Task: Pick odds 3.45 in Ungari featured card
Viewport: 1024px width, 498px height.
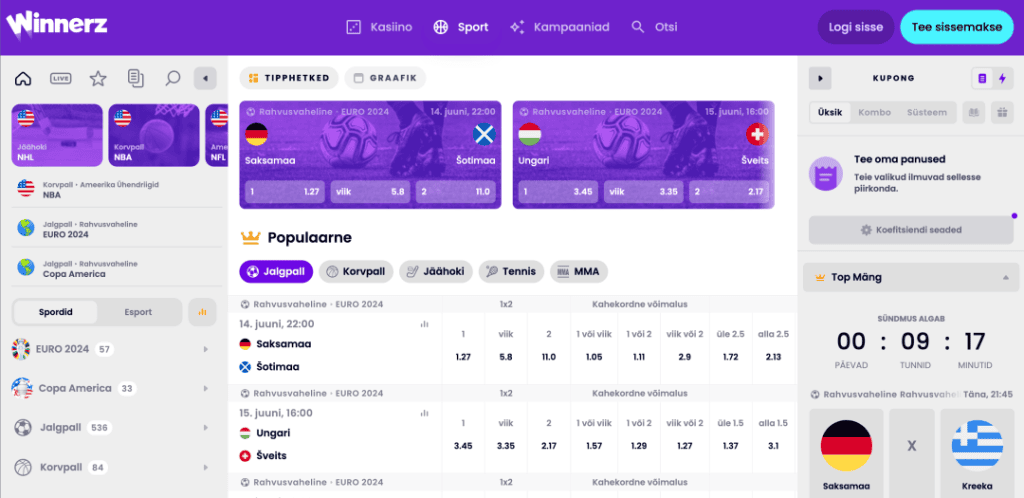Action: point(558,193)
